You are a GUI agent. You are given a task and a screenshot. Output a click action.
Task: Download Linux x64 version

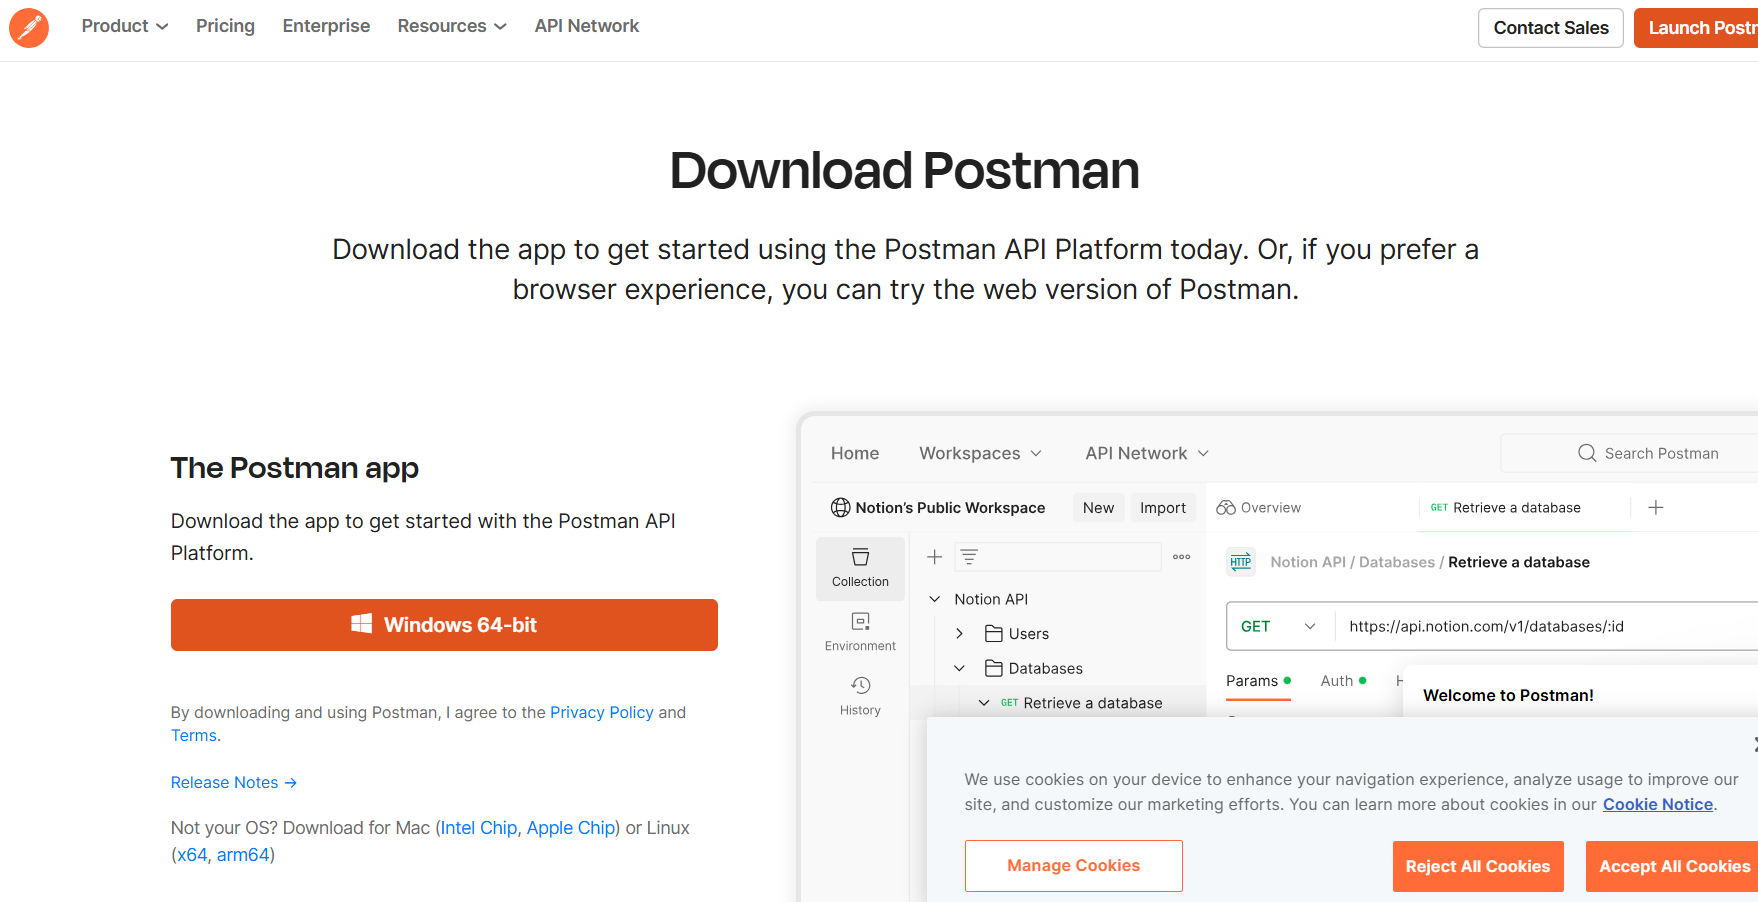click(x=192, y=855)
